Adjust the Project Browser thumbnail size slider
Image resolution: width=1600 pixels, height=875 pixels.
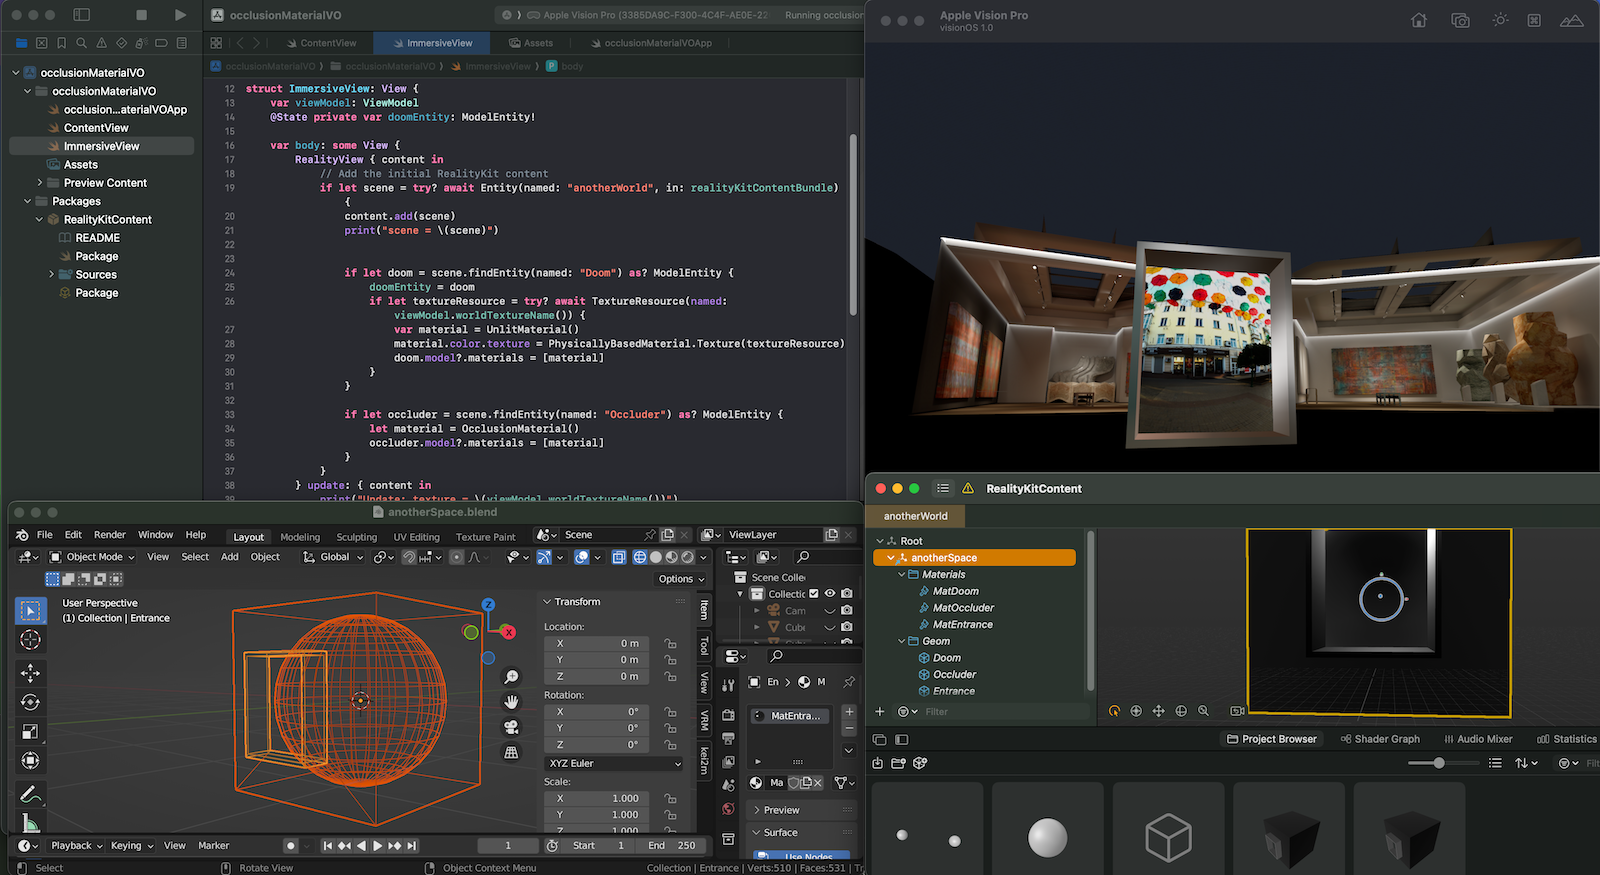pyautogui.click(x=1438, y=763)
